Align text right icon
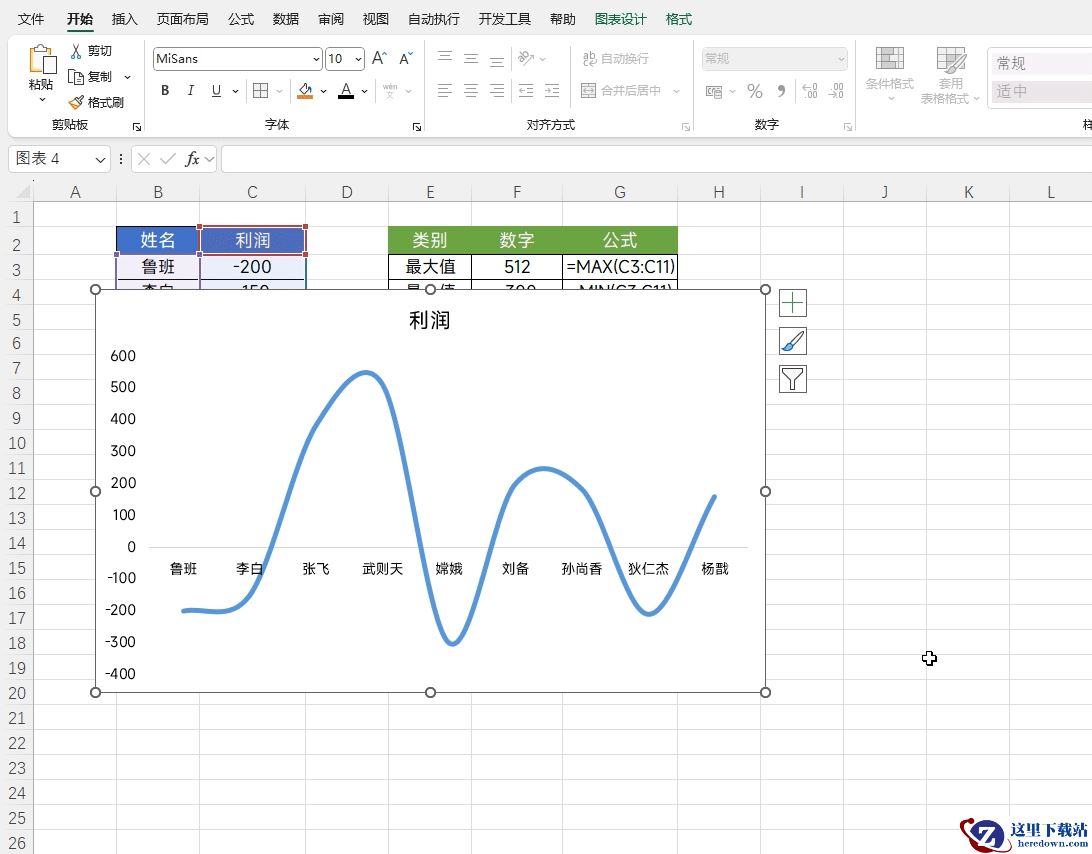This screenshot has height=854, width=1092. pyautogui.click(x=497, y=91)
